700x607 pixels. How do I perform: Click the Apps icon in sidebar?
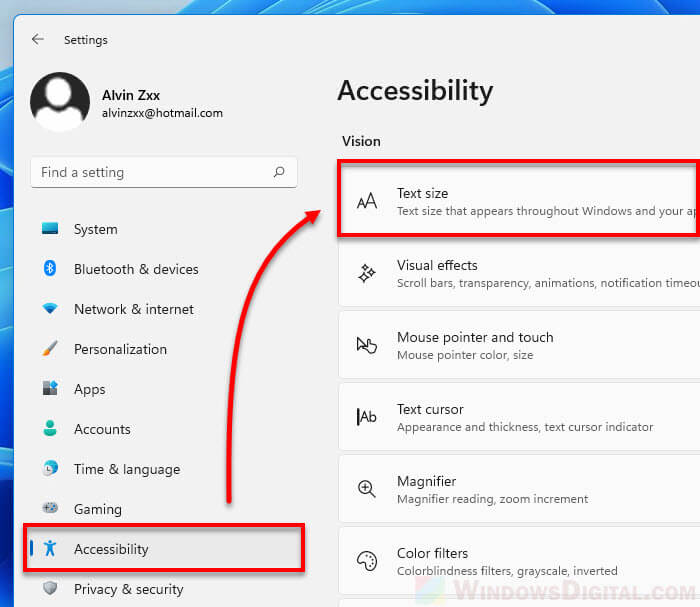pos(50,388)
